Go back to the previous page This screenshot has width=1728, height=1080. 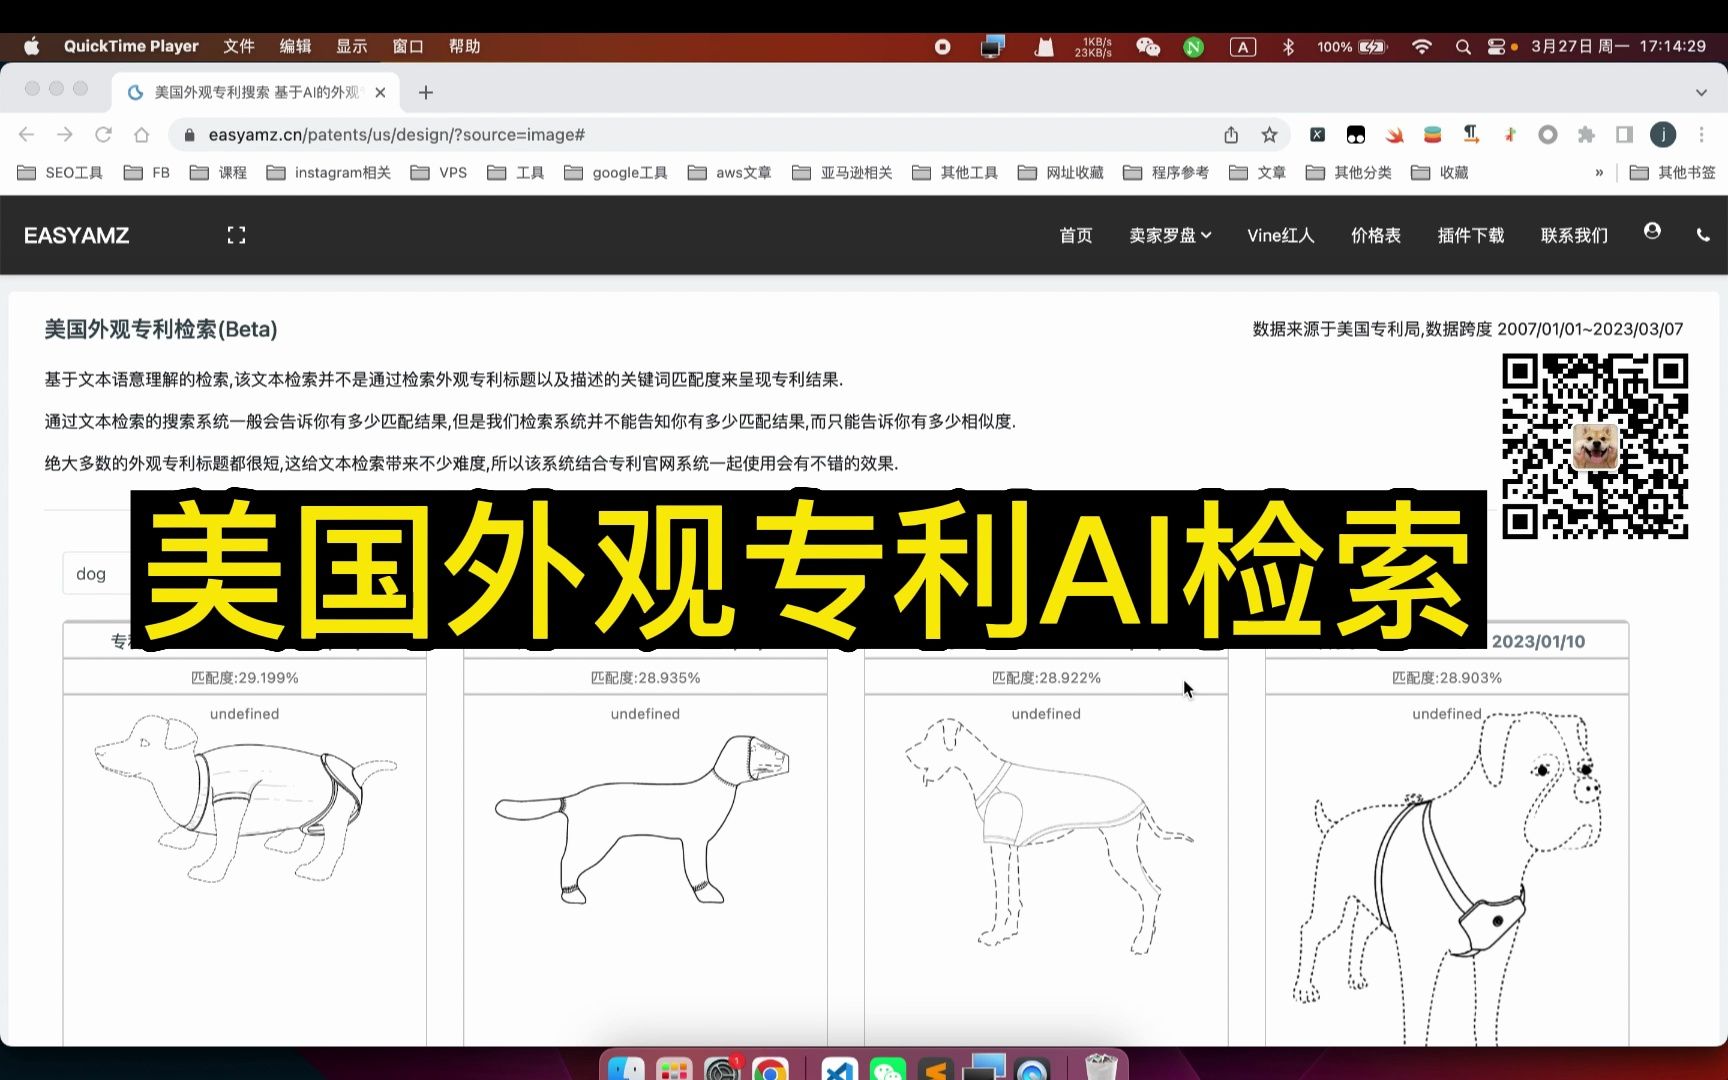point(27,134)
